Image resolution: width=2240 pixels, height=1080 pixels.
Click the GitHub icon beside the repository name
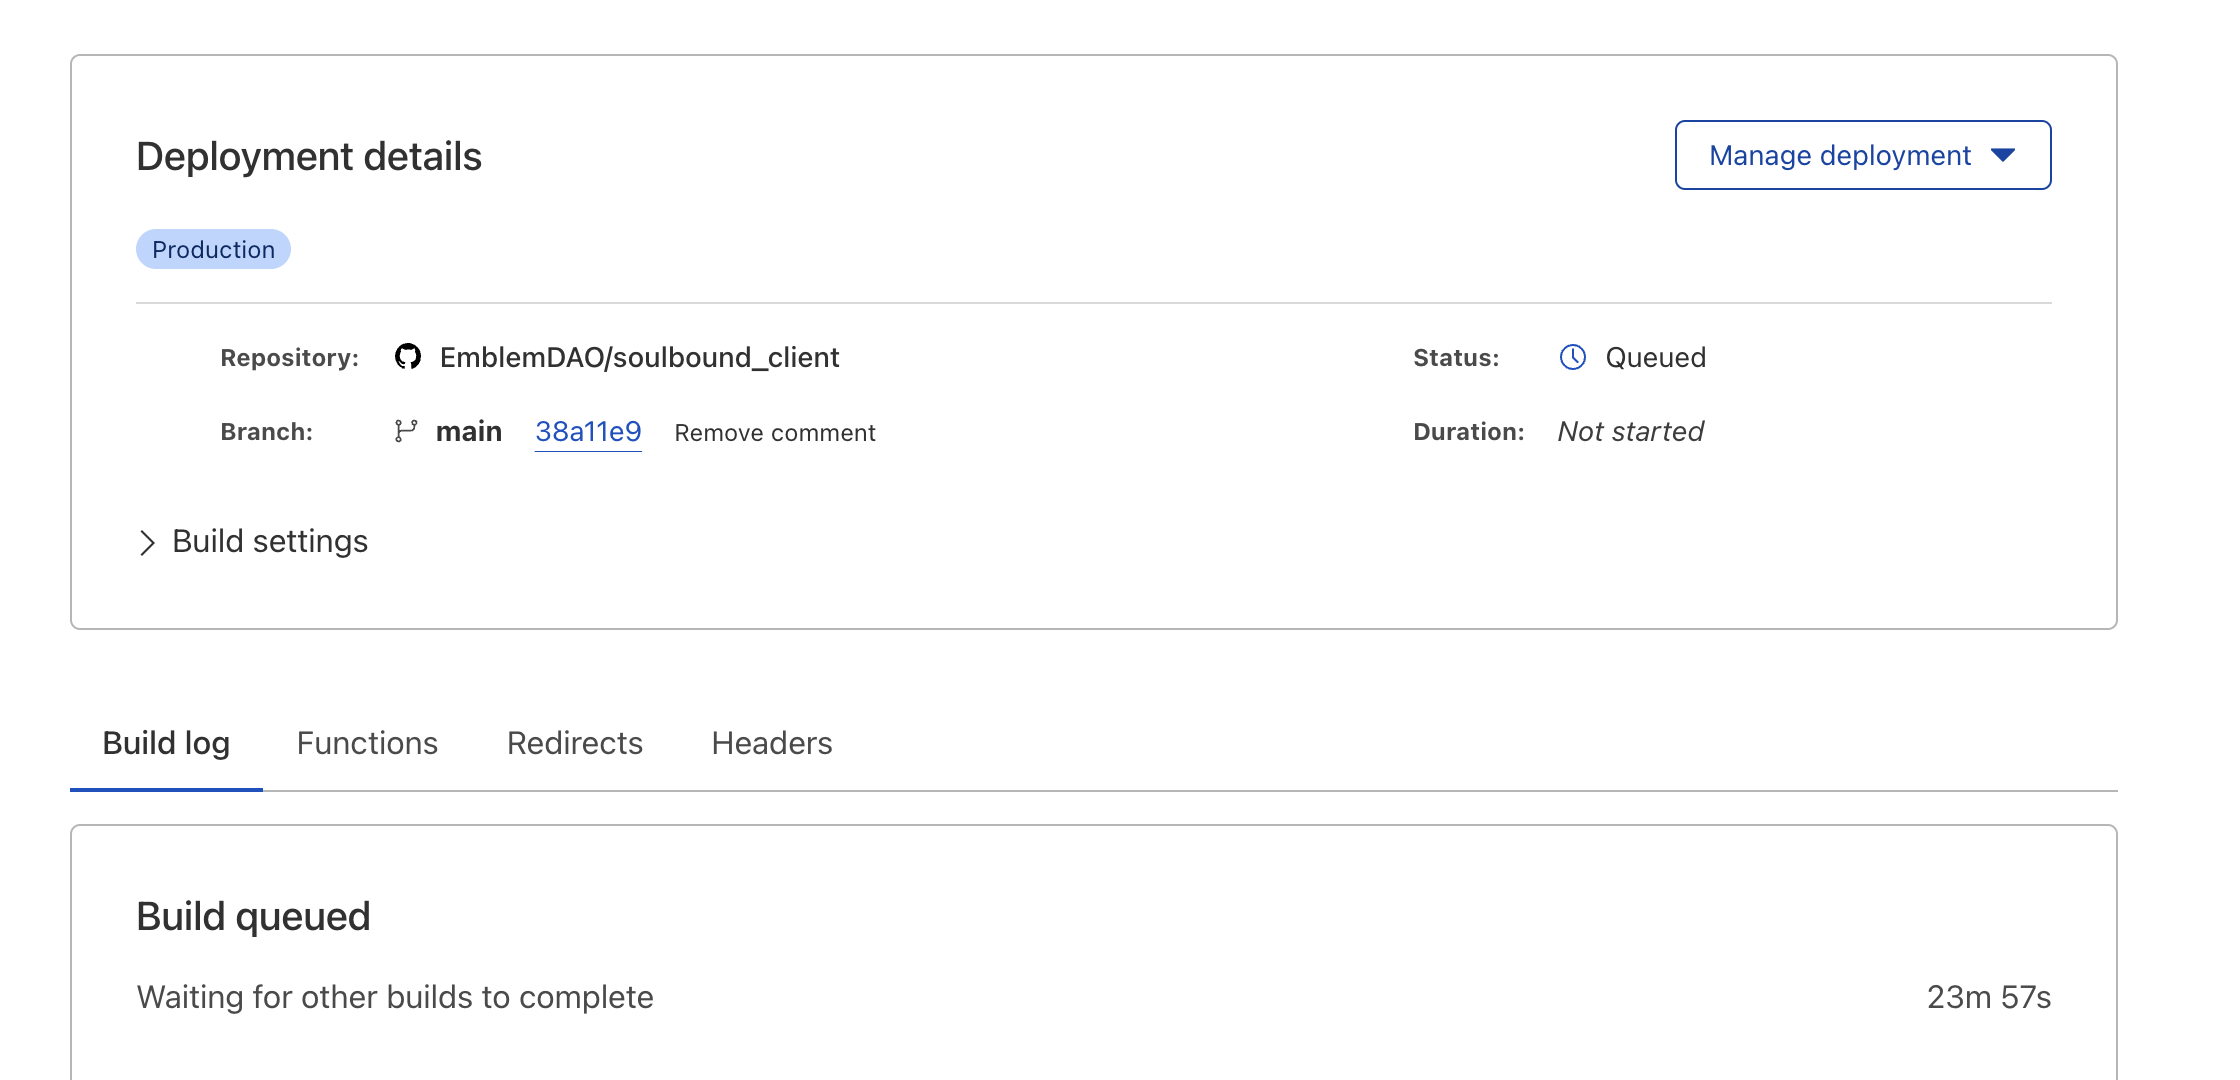coord(408,357)
